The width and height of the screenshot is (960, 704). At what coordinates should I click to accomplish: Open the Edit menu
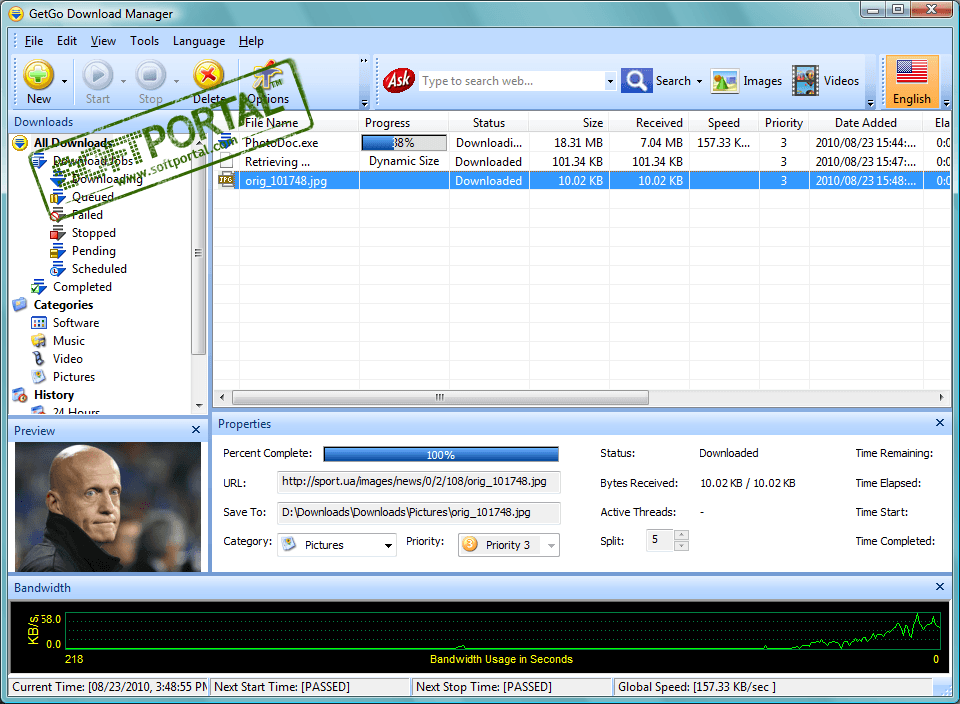click(67, 41)
